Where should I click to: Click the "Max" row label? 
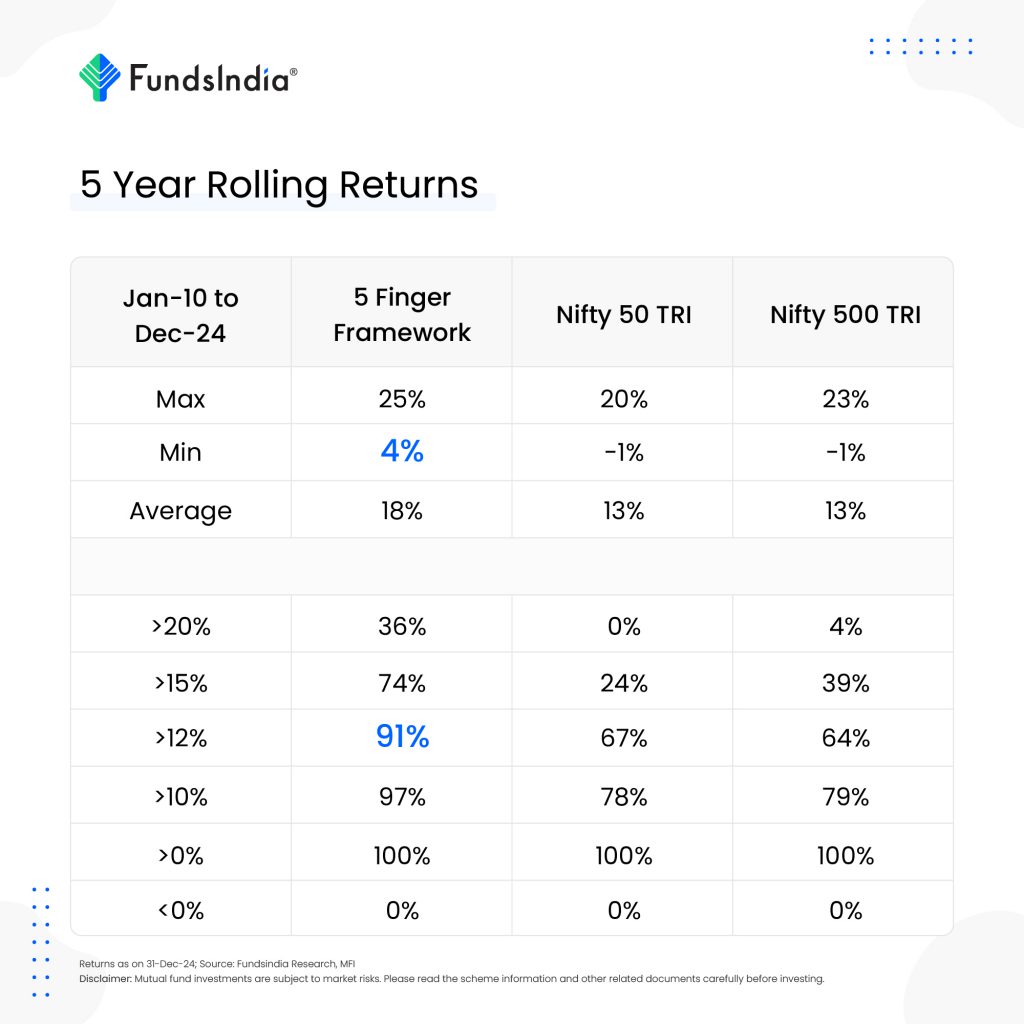click(180, 399)
